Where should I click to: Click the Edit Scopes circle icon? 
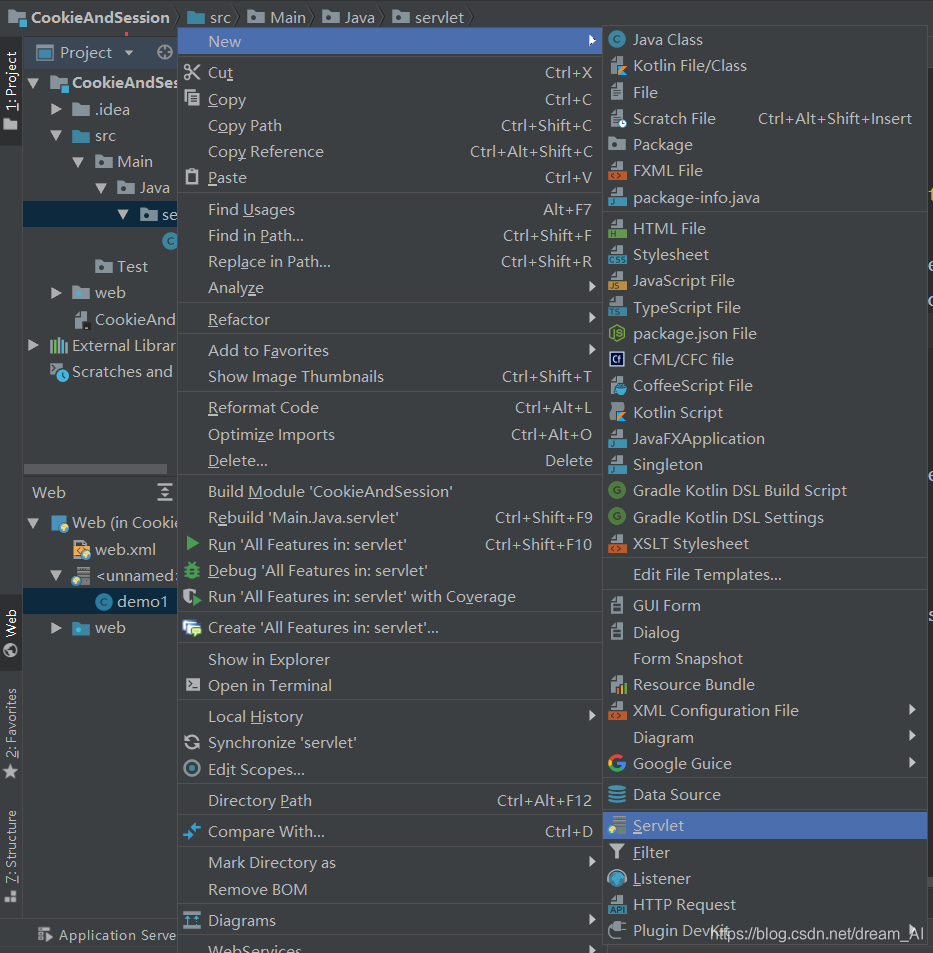point(192,769)
